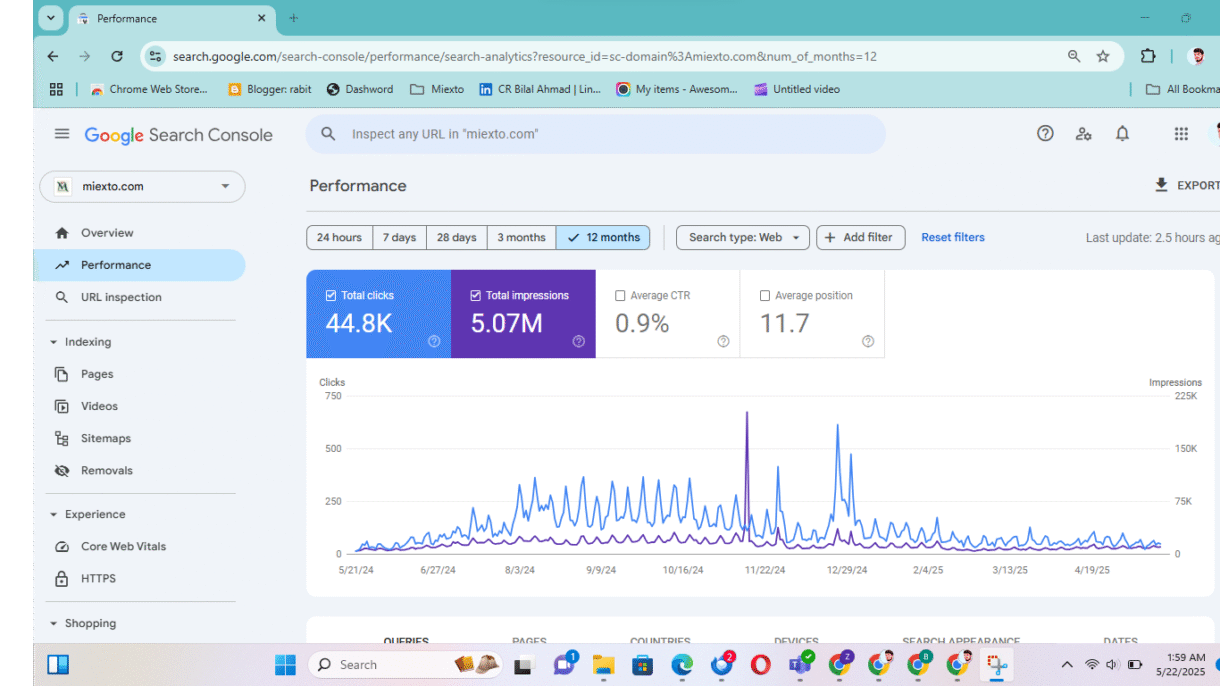Image resolution: width=1220 pixels, height=686 pixels.
Task: Enable the Average CTR checkbox
Action: coord(620,295)
